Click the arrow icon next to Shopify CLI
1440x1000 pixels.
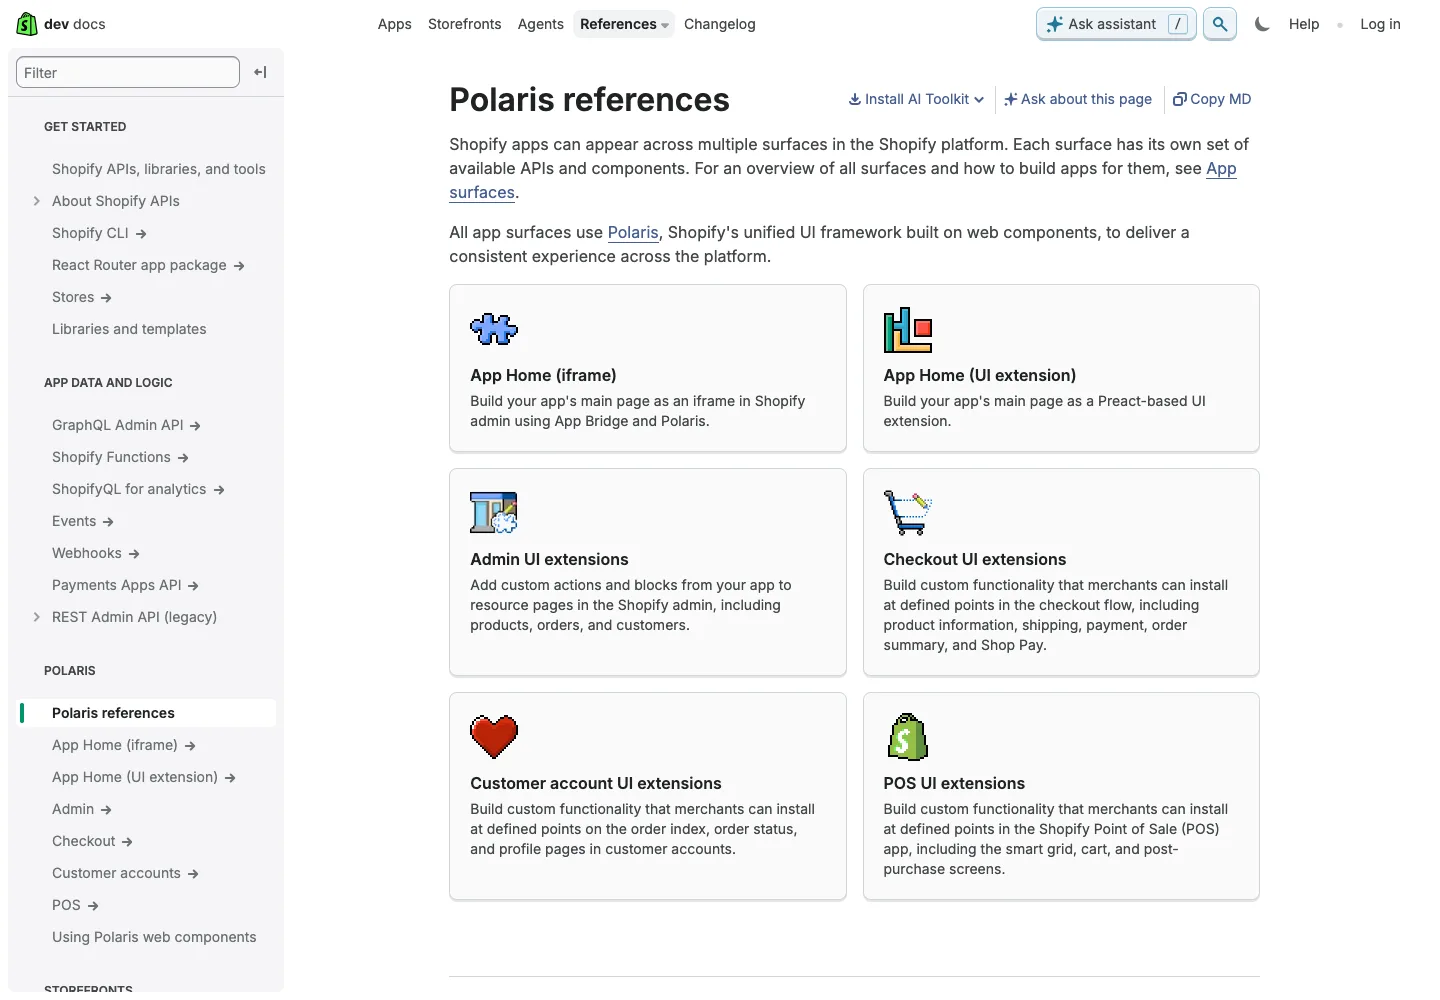[x=141, y=234]
